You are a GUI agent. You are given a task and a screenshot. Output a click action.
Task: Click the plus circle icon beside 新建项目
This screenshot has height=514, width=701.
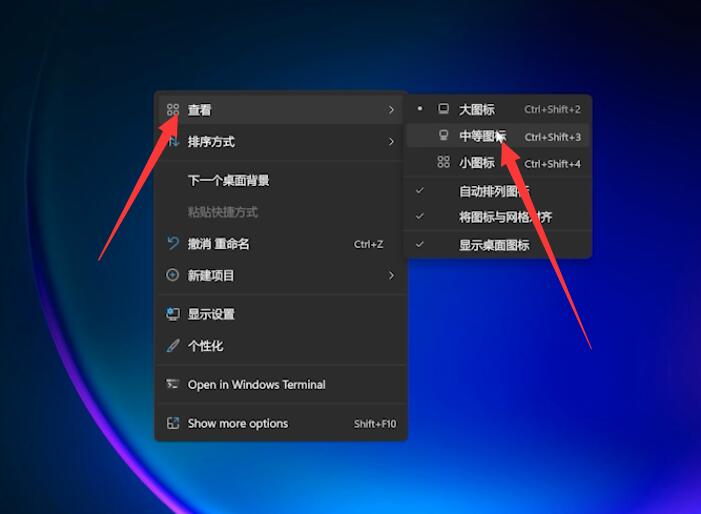(173, 275)
